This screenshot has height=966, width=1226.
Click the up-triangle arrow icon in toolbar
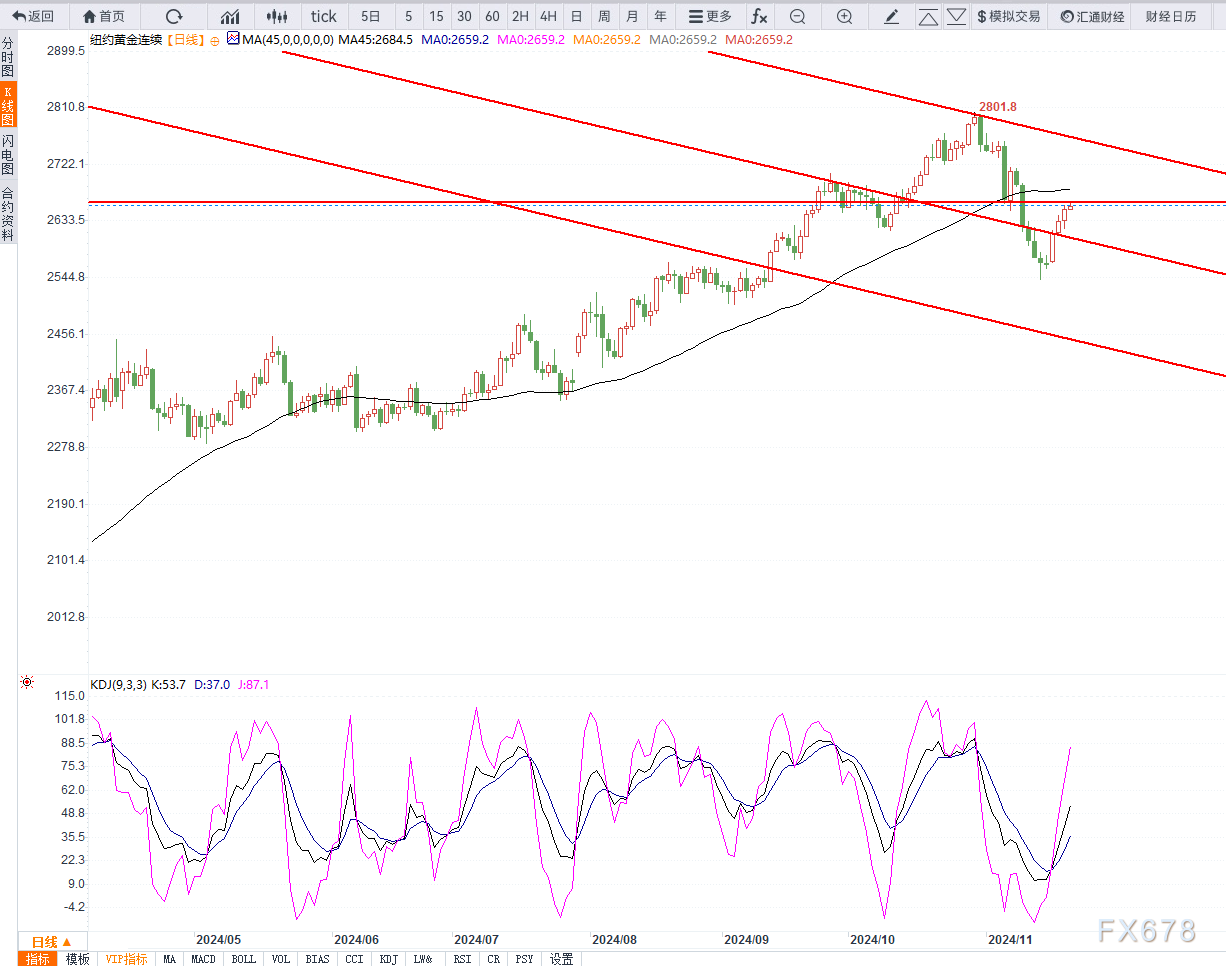(x=928, y=16)
